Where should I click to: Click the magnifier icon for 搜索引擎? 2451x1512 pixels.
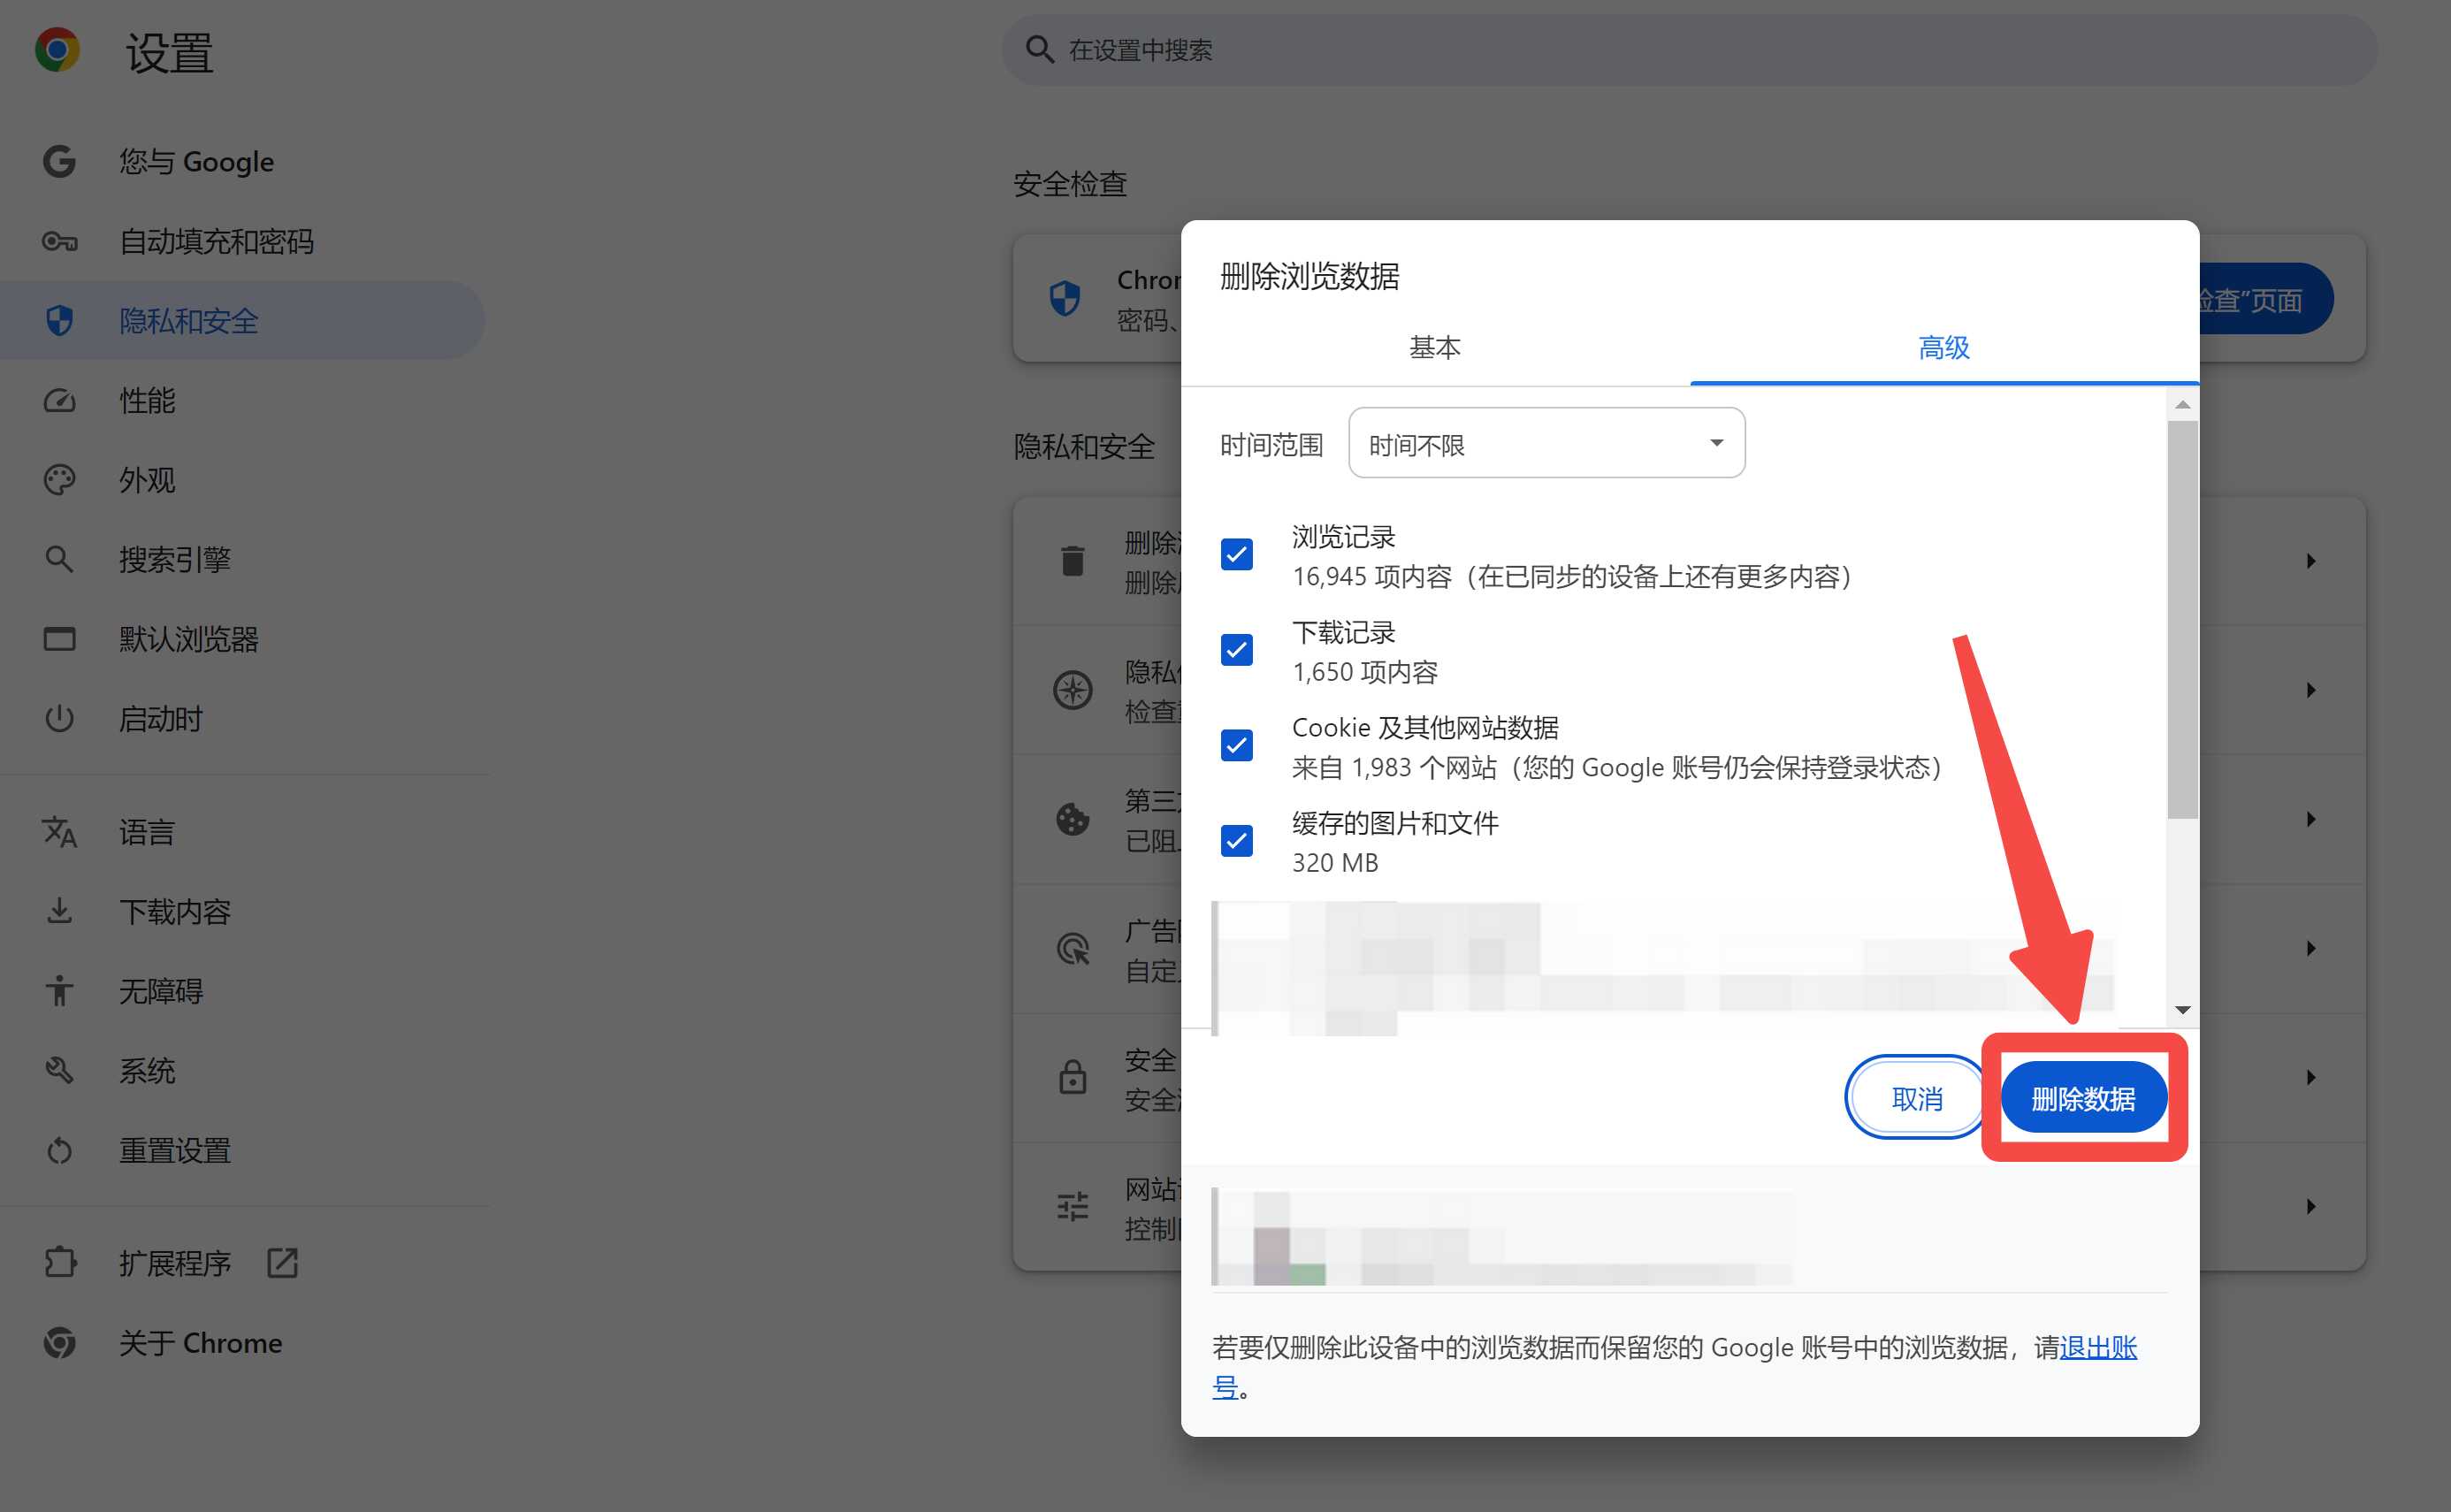59,560
